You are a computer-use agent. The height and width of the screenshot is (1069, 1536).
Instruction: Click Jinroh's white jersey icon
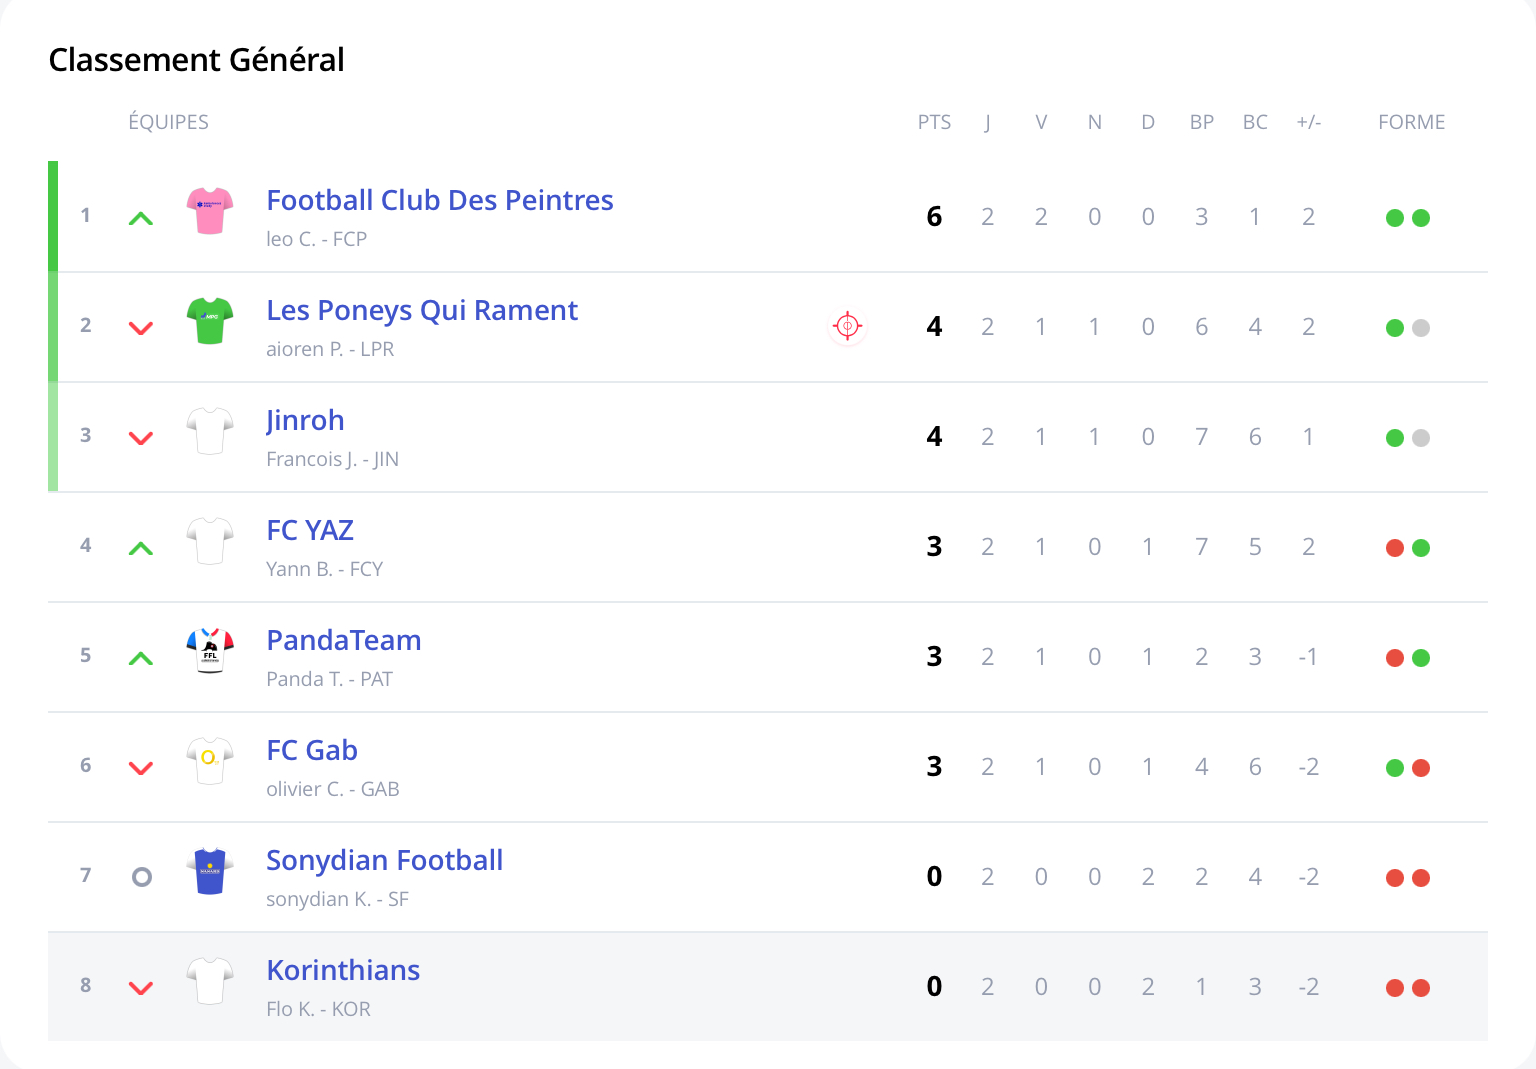(x=210, y=431)
